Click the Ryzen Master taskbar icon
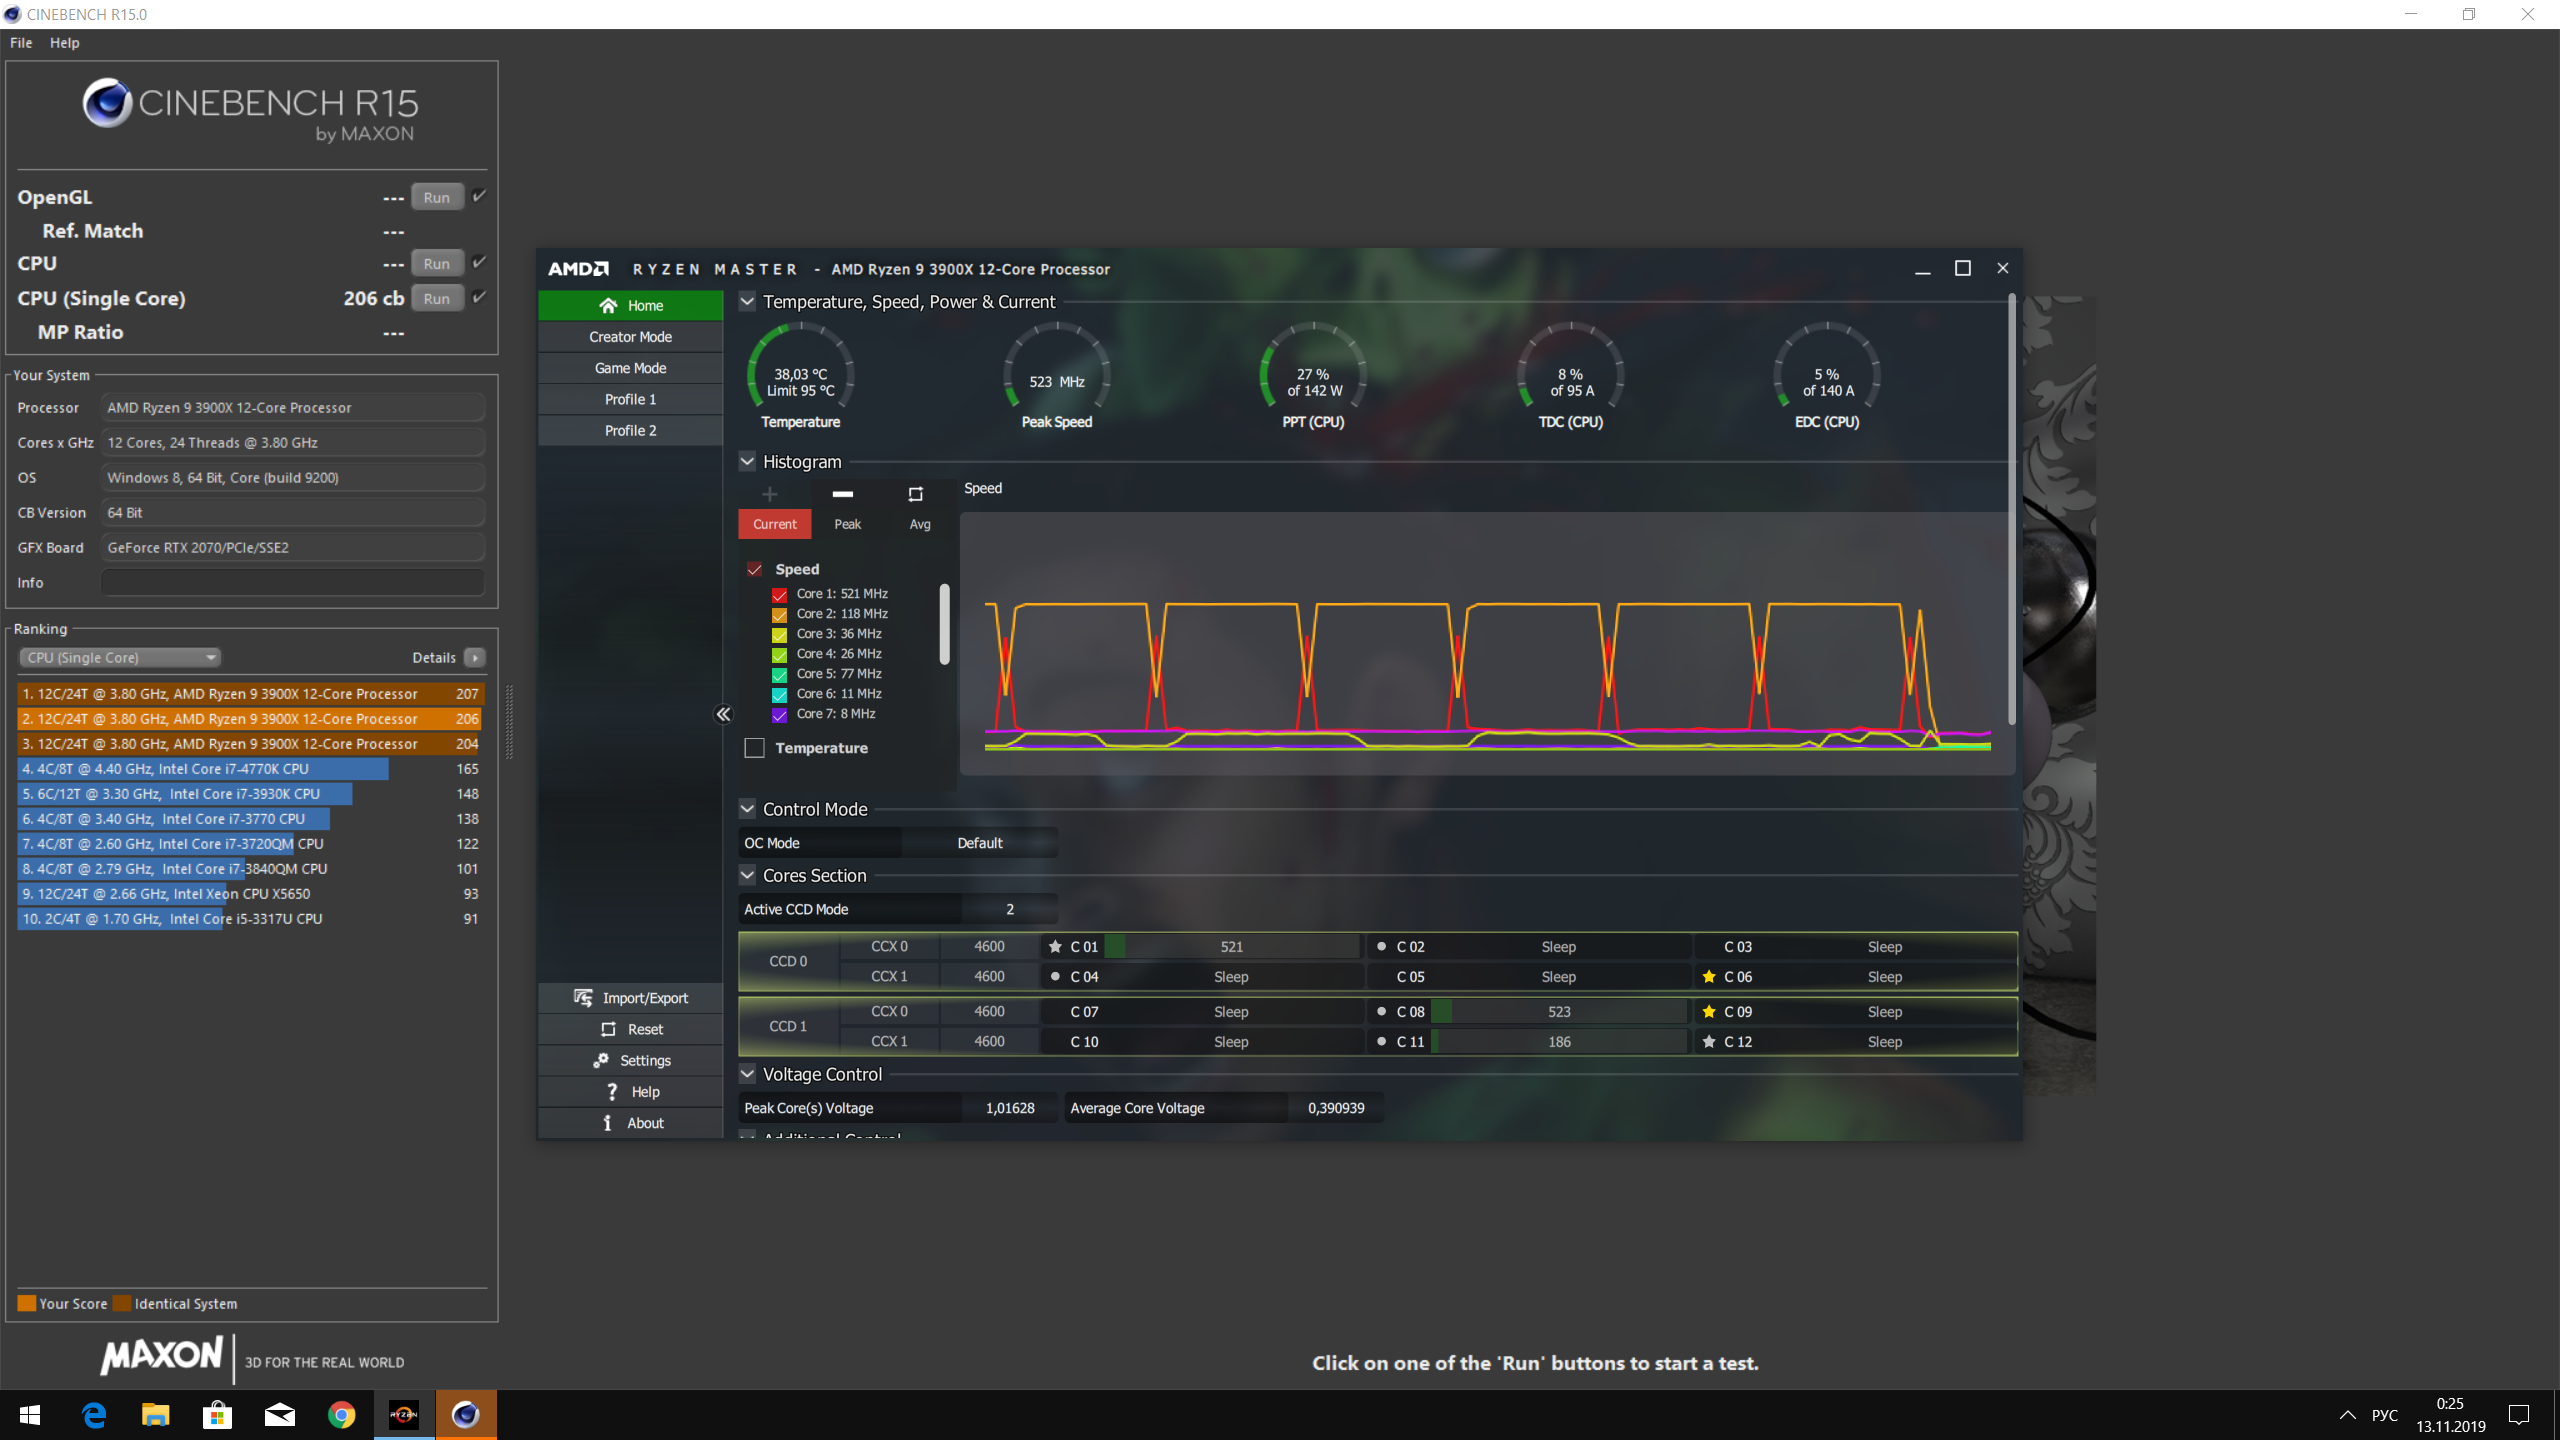This screenshot has width=2560, height=1440. pyautogui.click(x=404, y=1414)
